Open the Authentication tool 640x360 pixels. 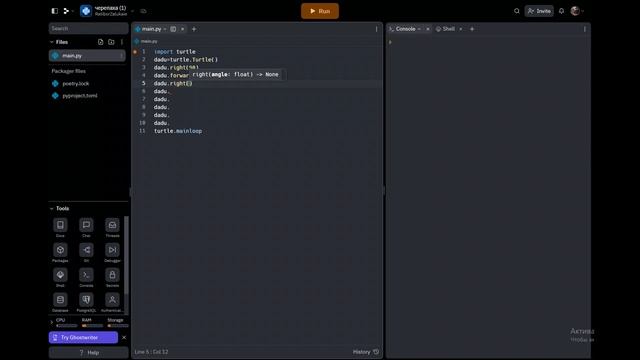(112, 302)
